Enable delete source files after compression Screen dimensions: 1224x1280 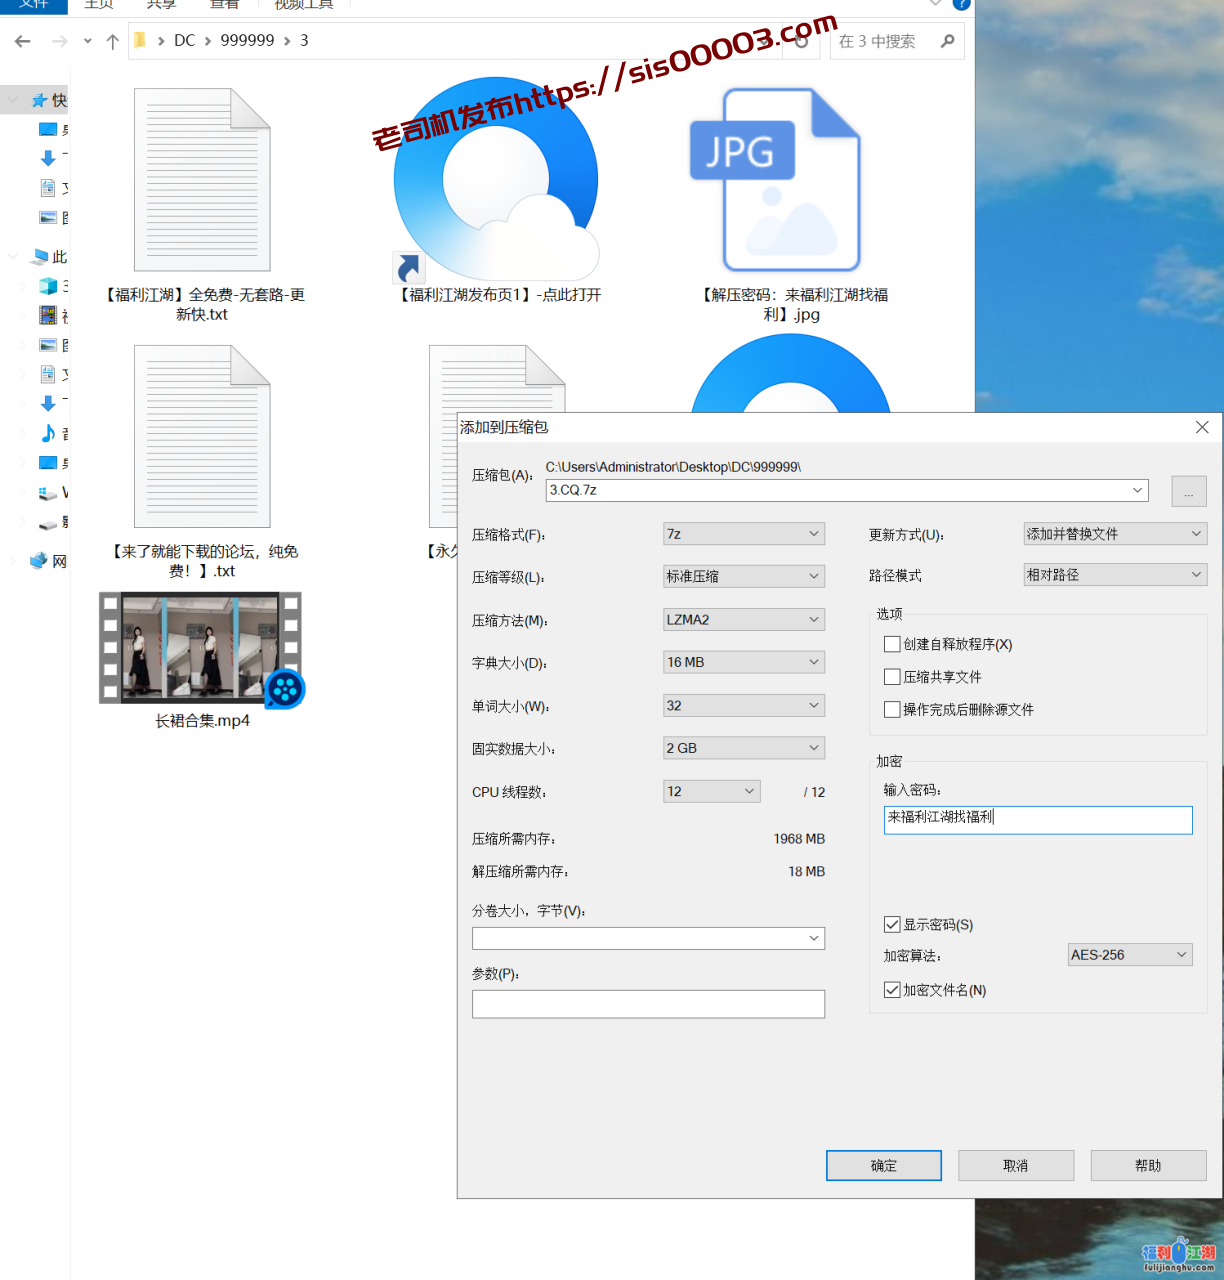(892, 709)
